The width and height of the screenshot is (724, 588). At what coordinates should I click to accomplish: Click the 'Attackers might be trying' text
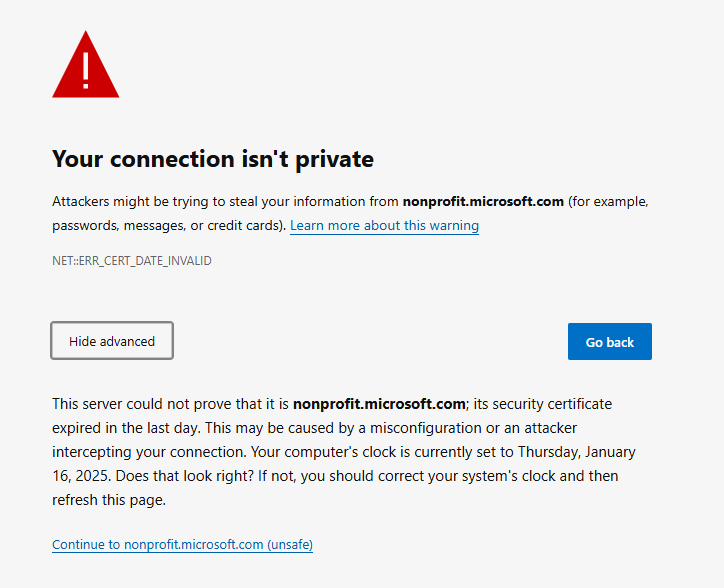click(130, 202)
